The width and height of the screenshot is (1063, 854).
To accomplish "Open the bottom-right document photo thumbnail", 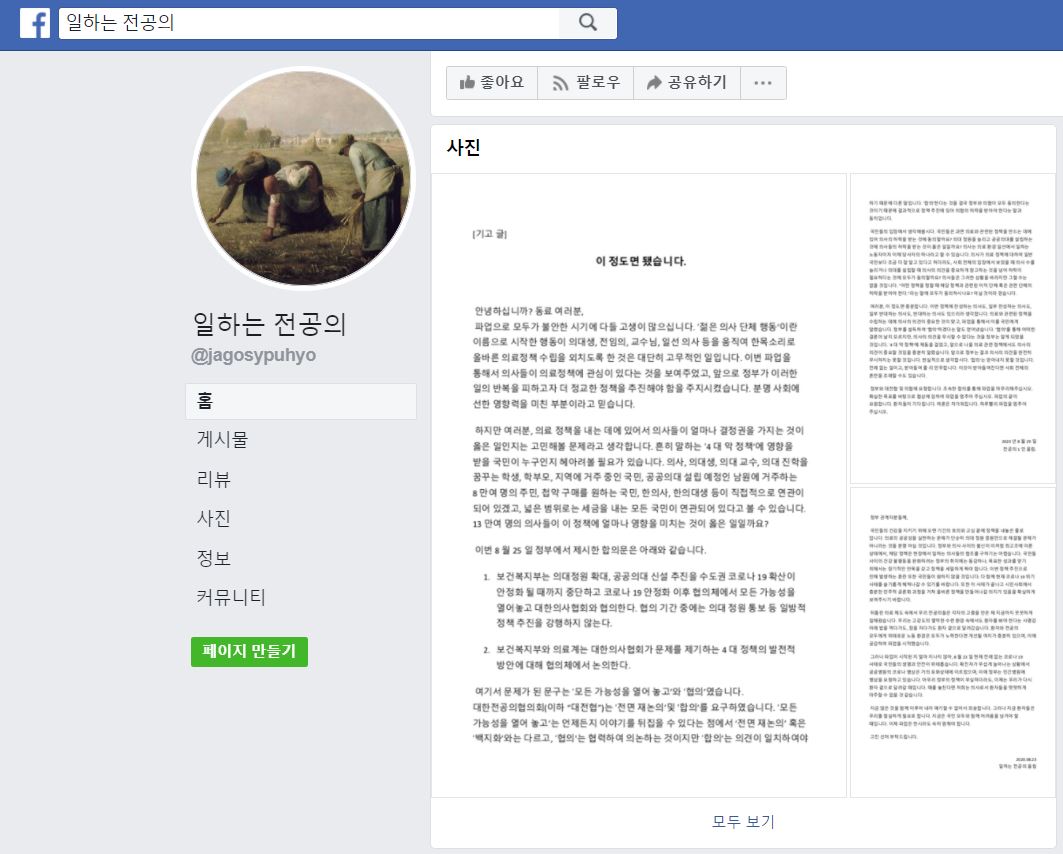I will (x=952, y=641).
